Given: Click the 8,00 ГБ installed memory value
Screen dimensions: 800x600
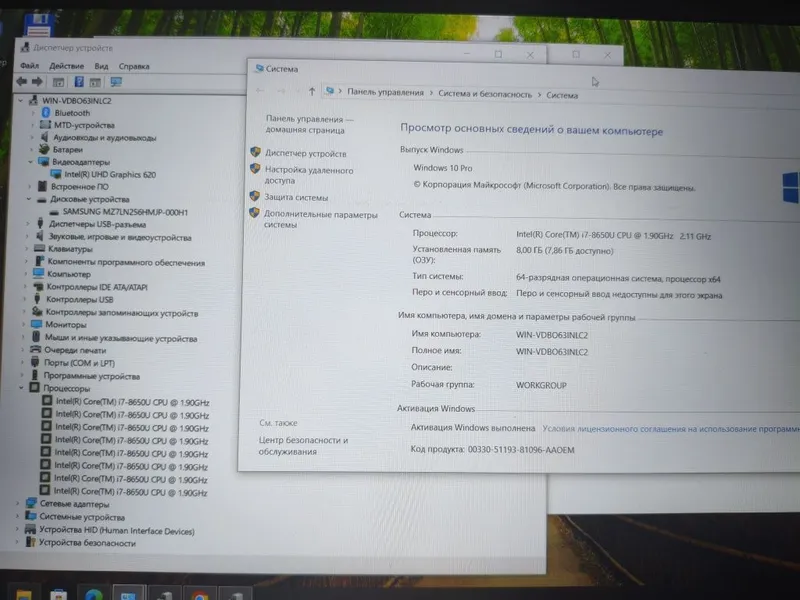Looking at the screenshot, I should click(x=564, y=251).
